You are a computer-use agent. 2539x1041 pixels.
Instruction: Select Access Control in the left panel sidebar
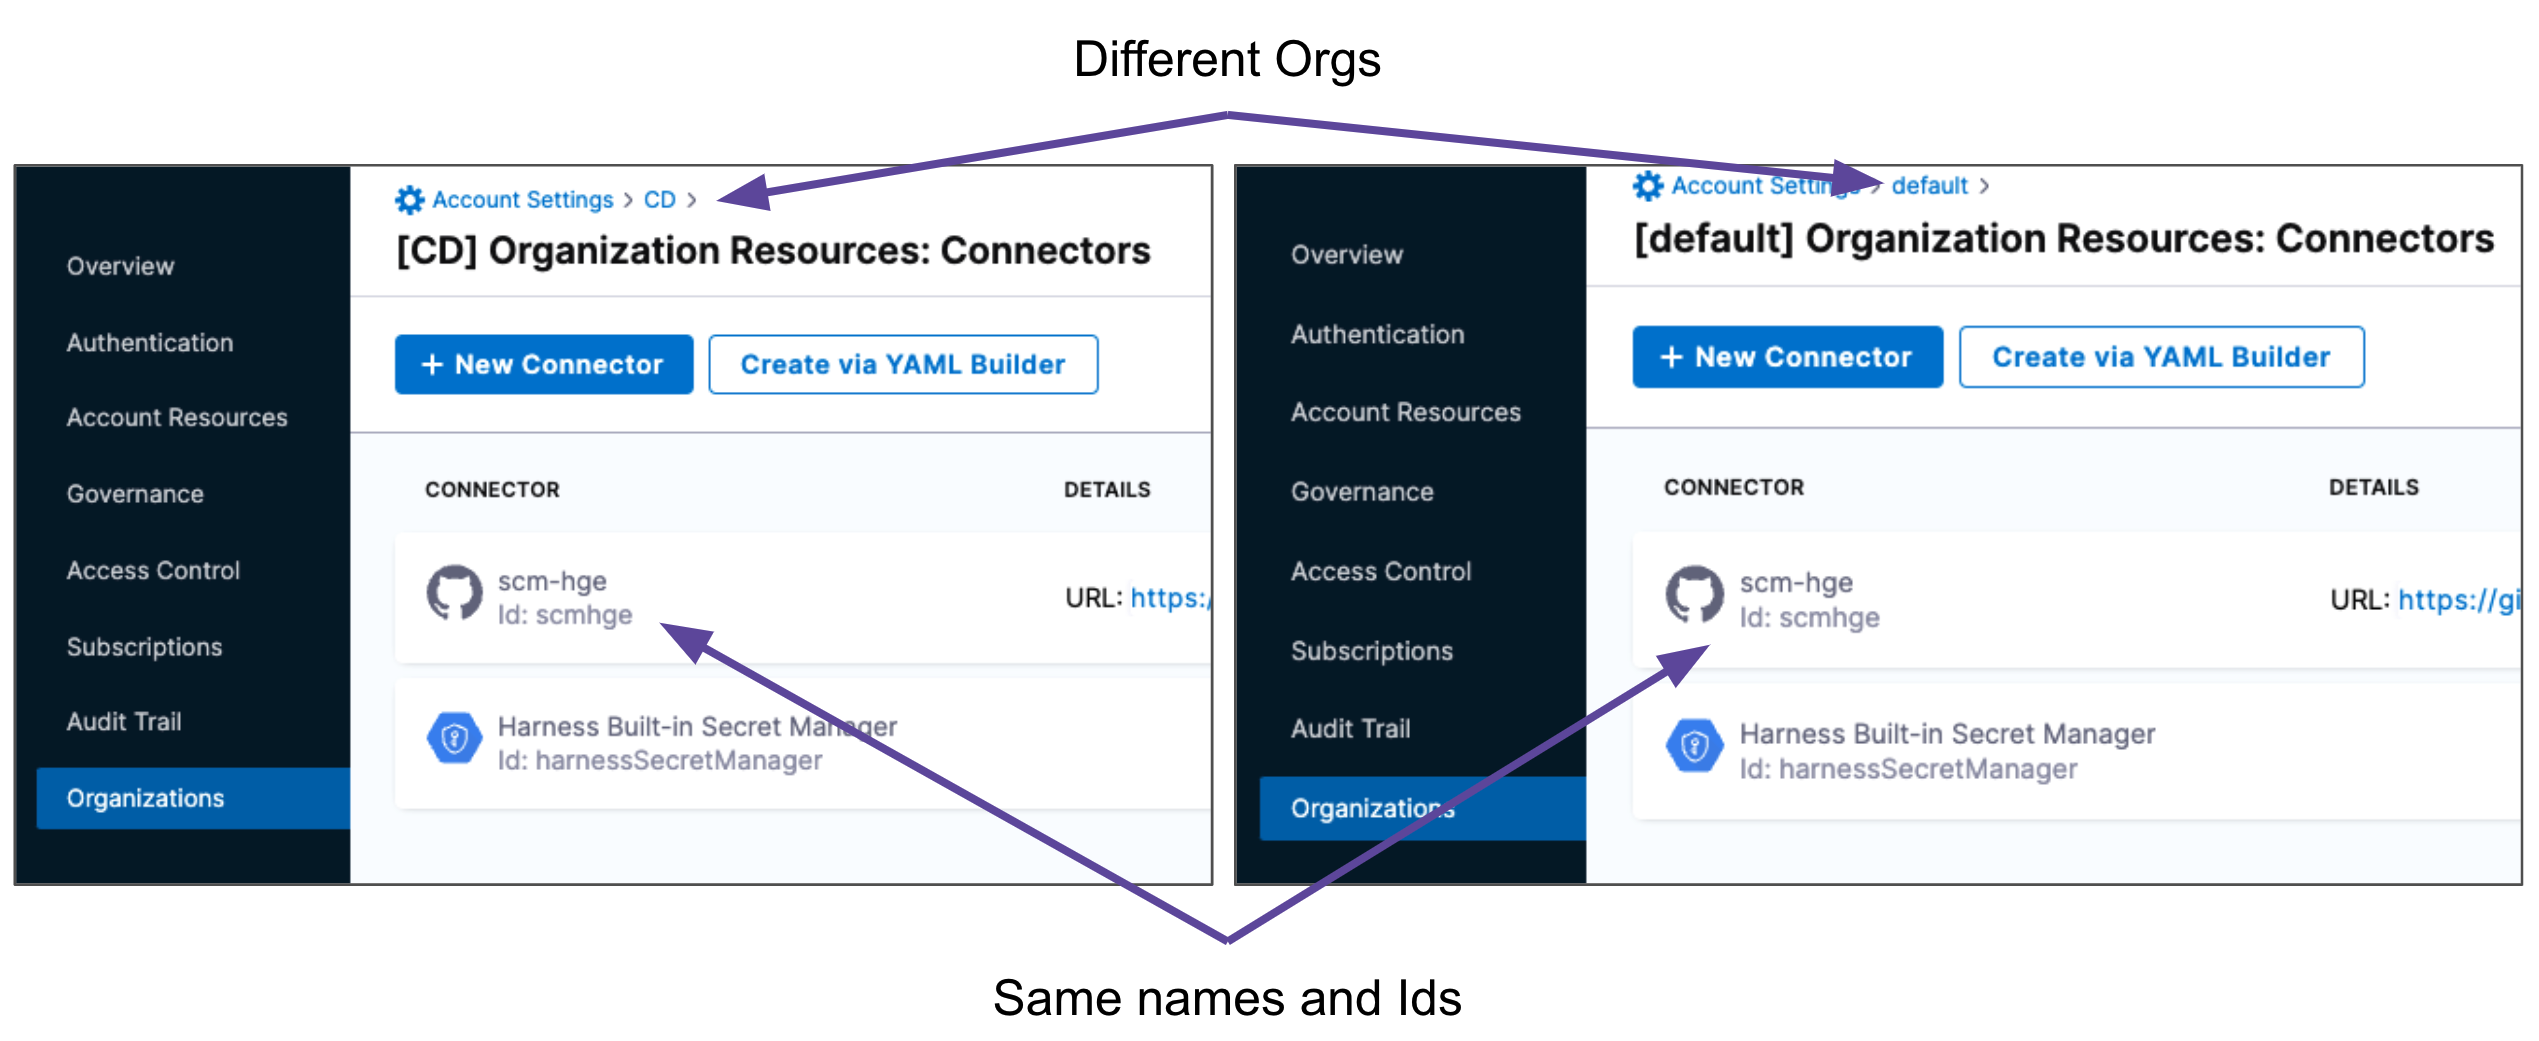tap(153, 571)
